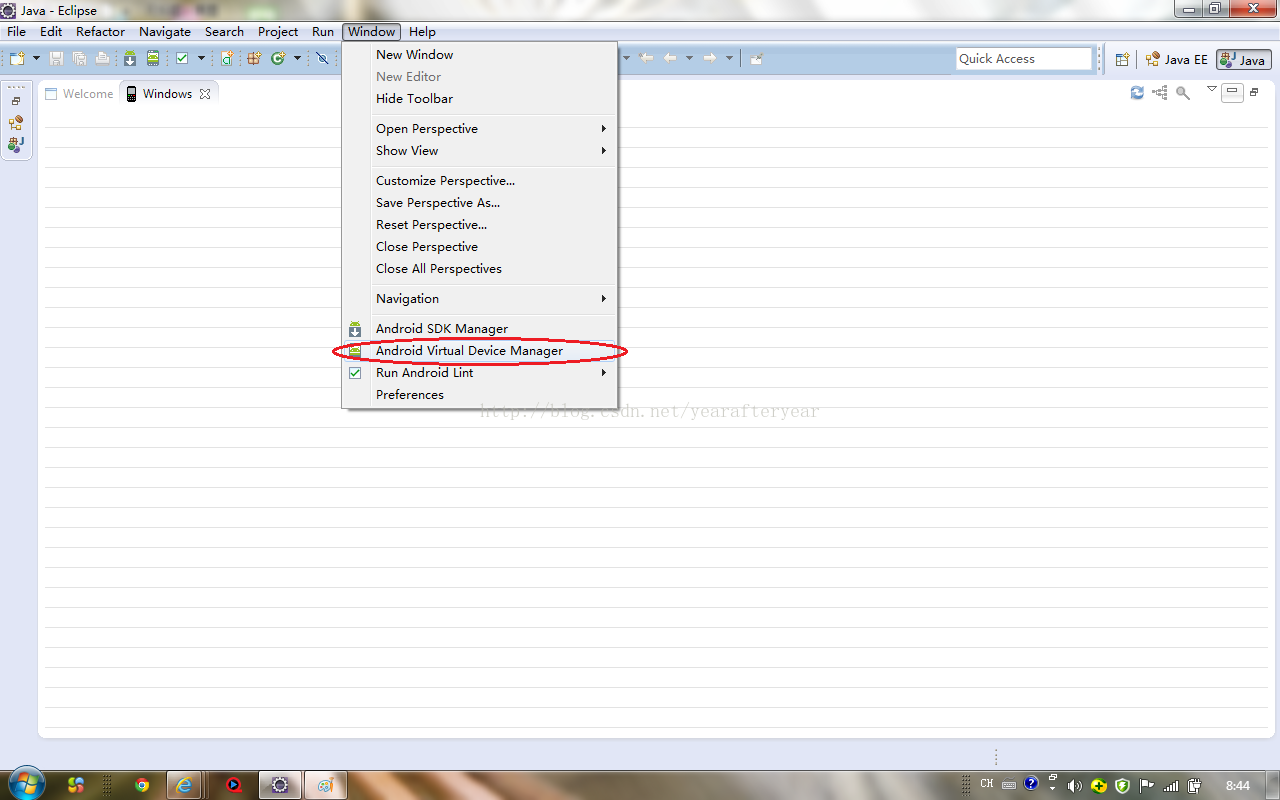Open Java EE hierarchy icon in left sidebar
This screenshot has height=800, width=1280.
pos(16,123)
